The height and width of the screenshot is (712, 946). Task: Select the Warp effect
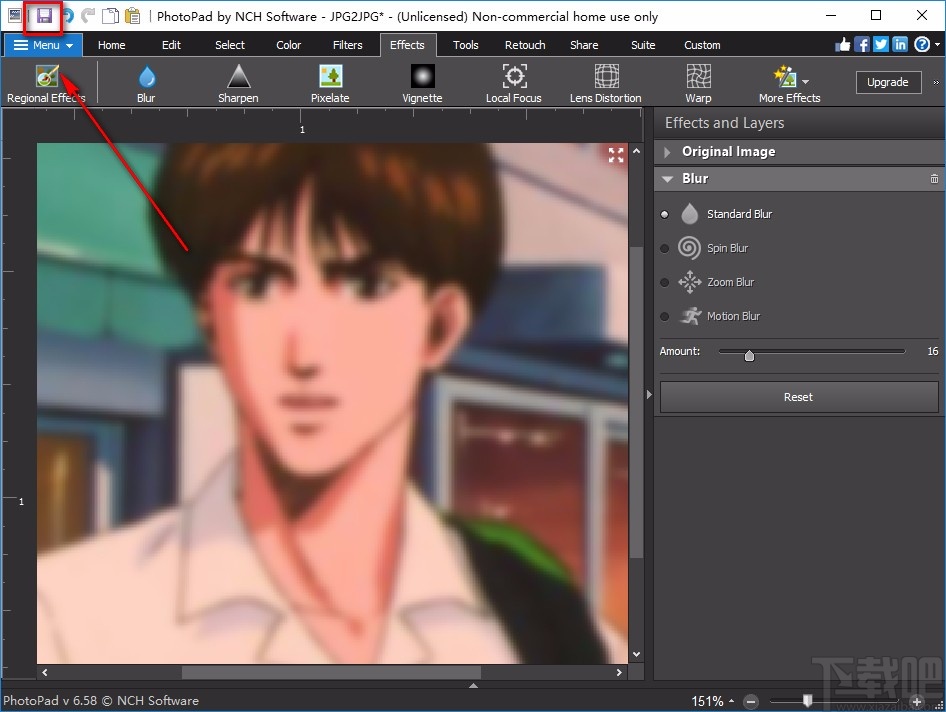[x=697, y=82]
